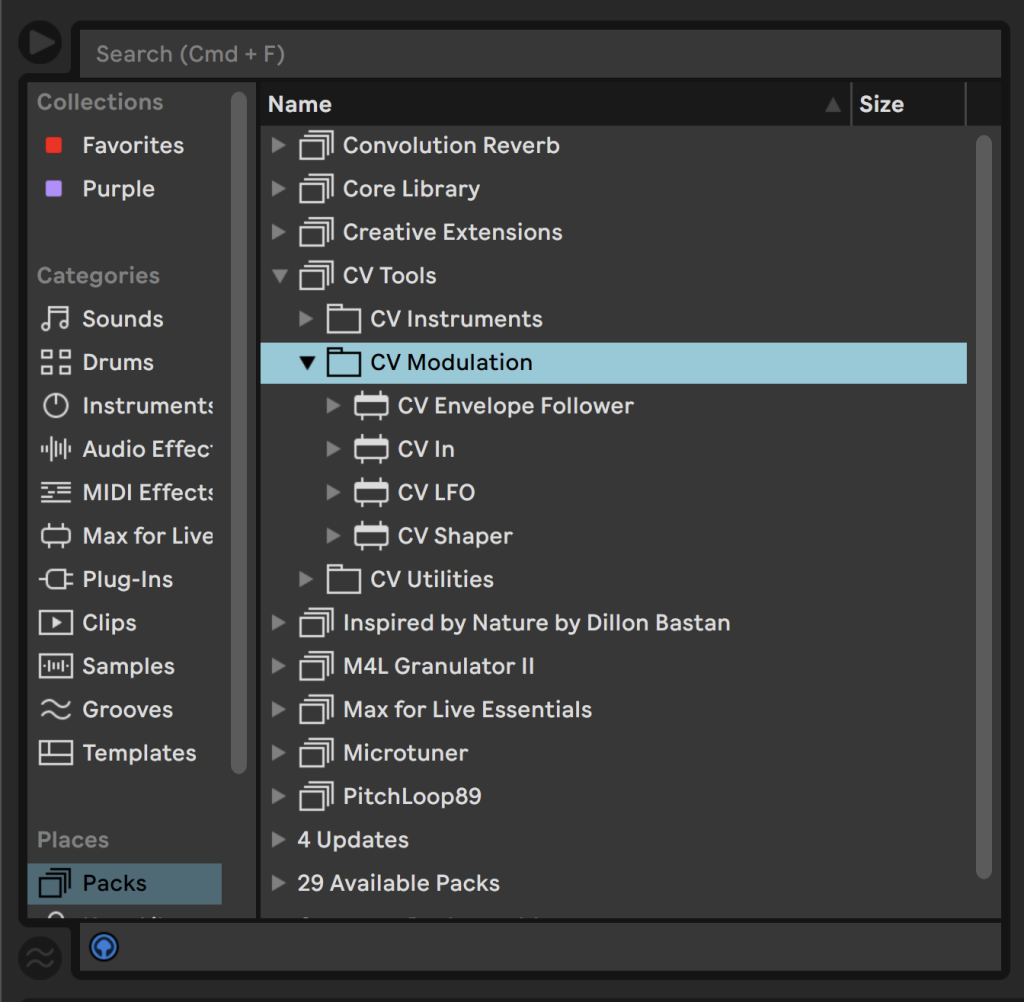
Task: Toggle the groove pool wave button
Action: (x=40, y=958)
